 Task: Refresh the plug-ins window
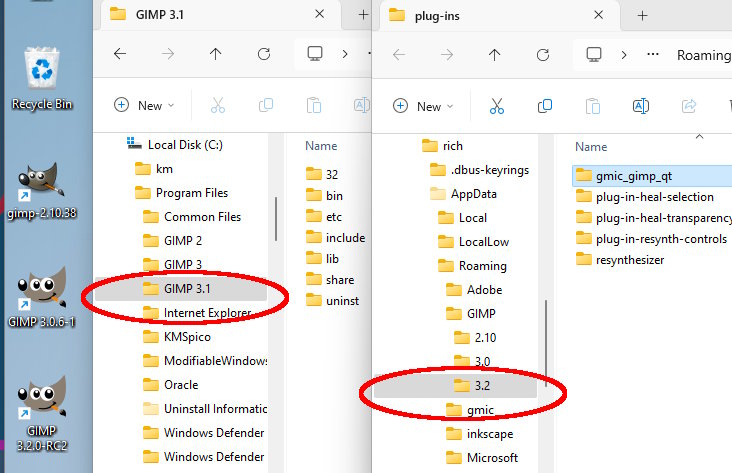point(543,55)
